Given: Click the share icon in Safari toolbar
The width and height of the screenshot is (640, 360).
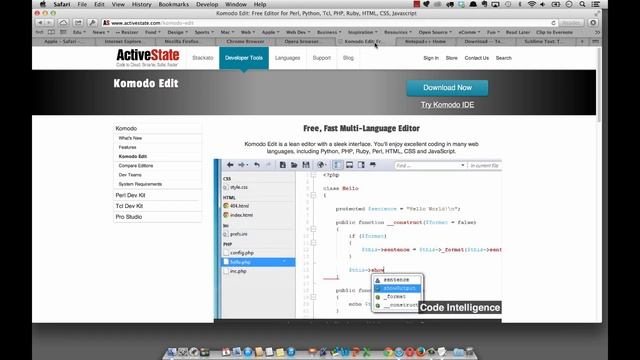Looking at the screenshot, I should (x=78, y=23).
